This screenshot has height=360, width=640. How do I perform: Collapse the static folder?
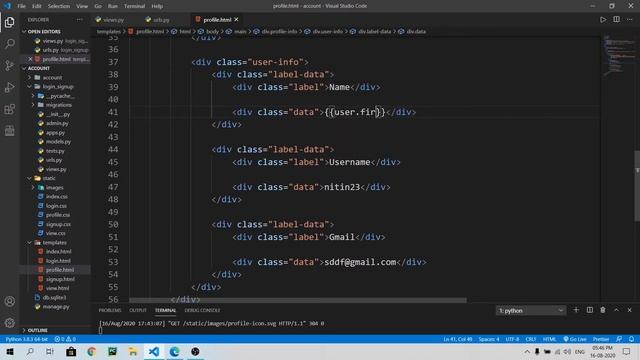(x=49, y=178)
